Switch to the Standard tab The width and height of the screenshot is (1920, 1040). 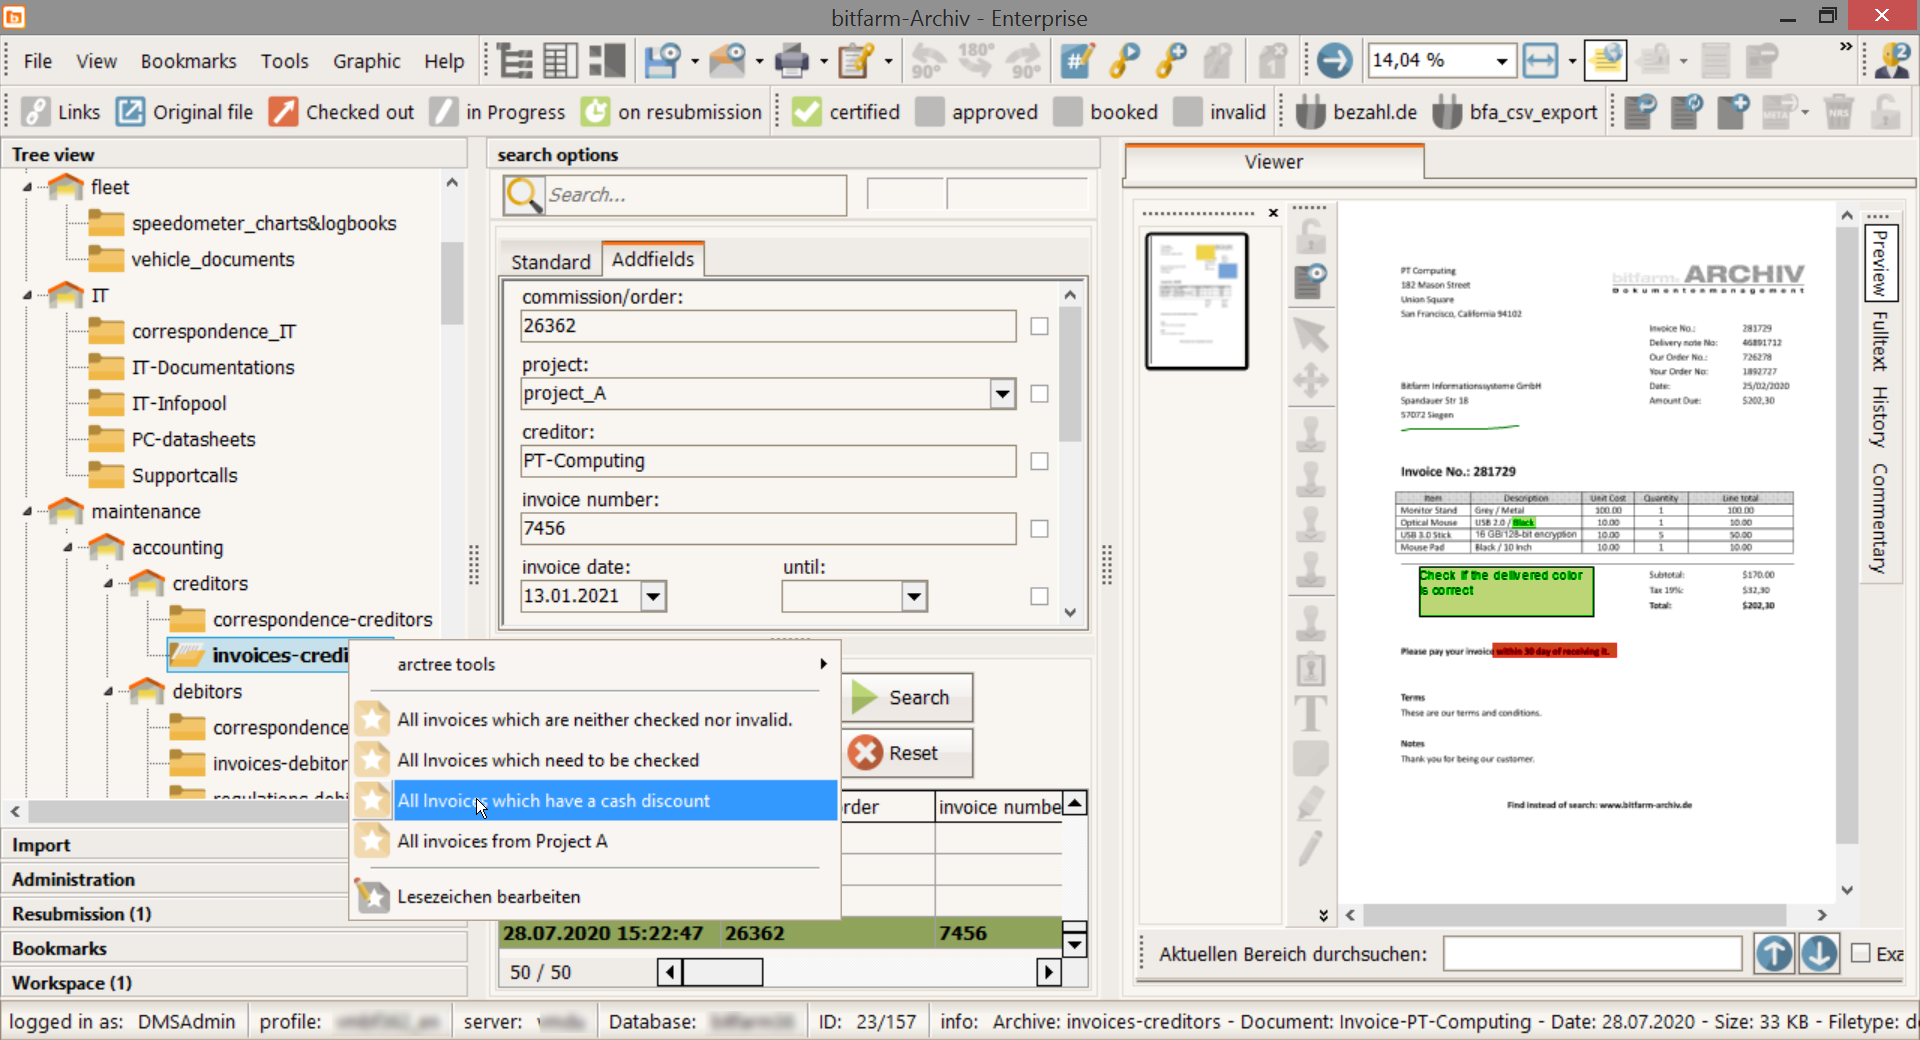(x=550, y=261)
